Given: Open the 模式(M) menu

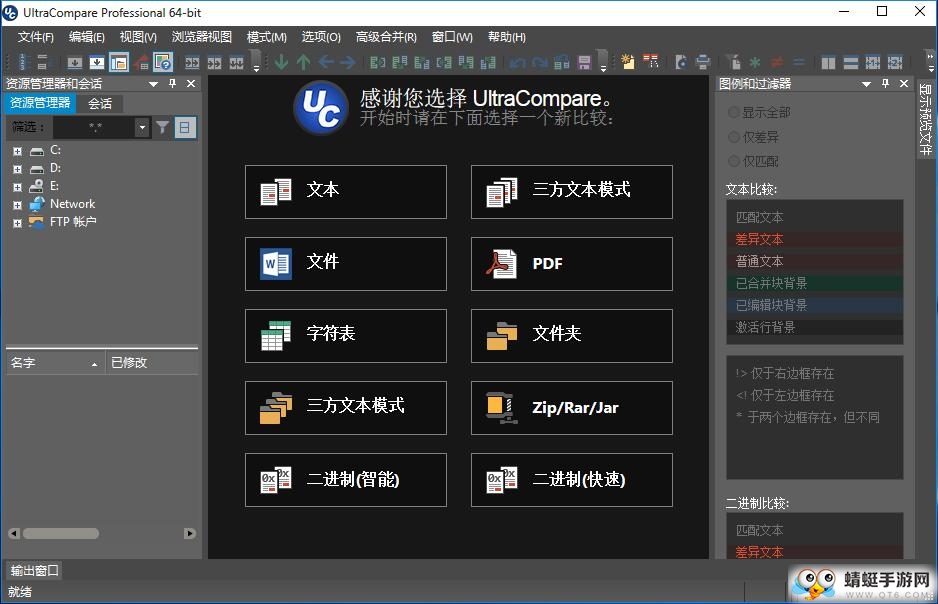Looking at the screenshot, I should click(267, 37).
